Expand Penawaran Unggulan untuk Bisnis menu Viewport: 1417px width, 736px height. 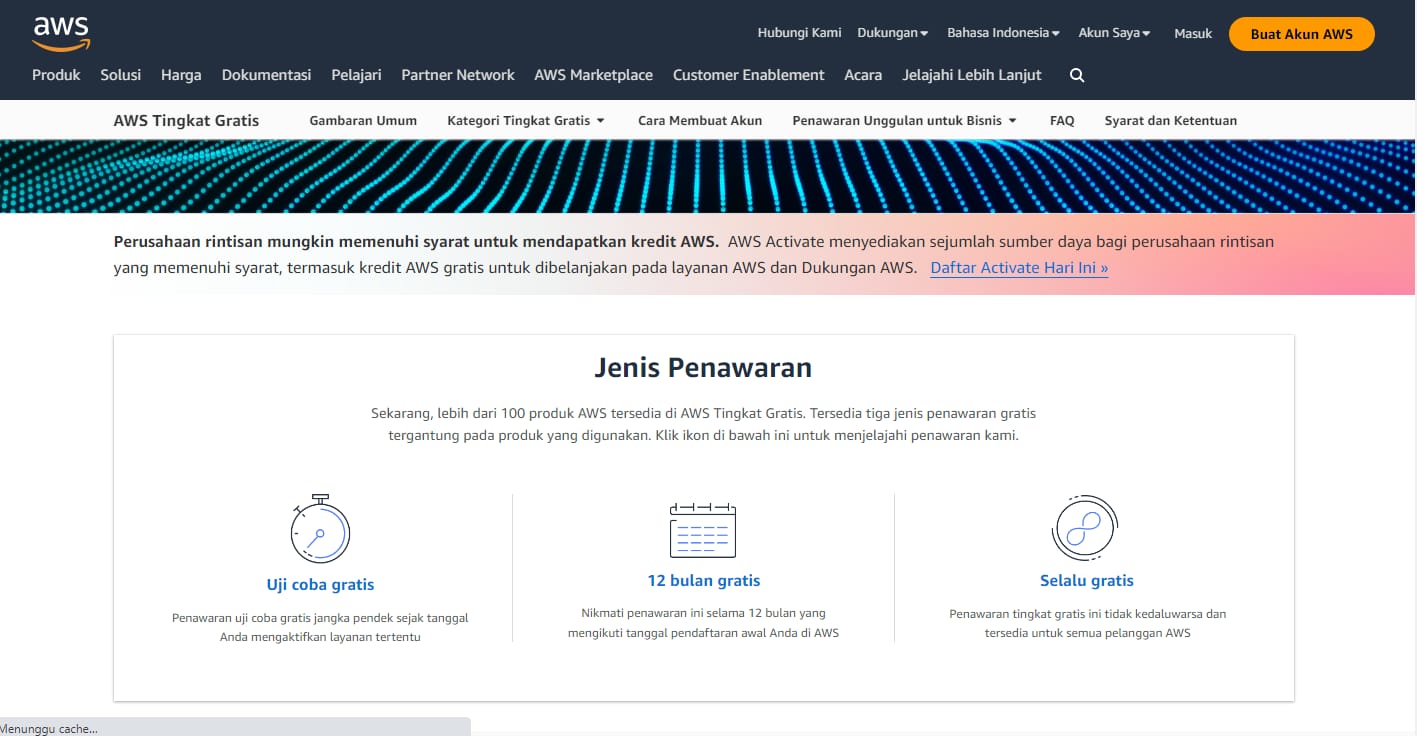click(904, 120)
